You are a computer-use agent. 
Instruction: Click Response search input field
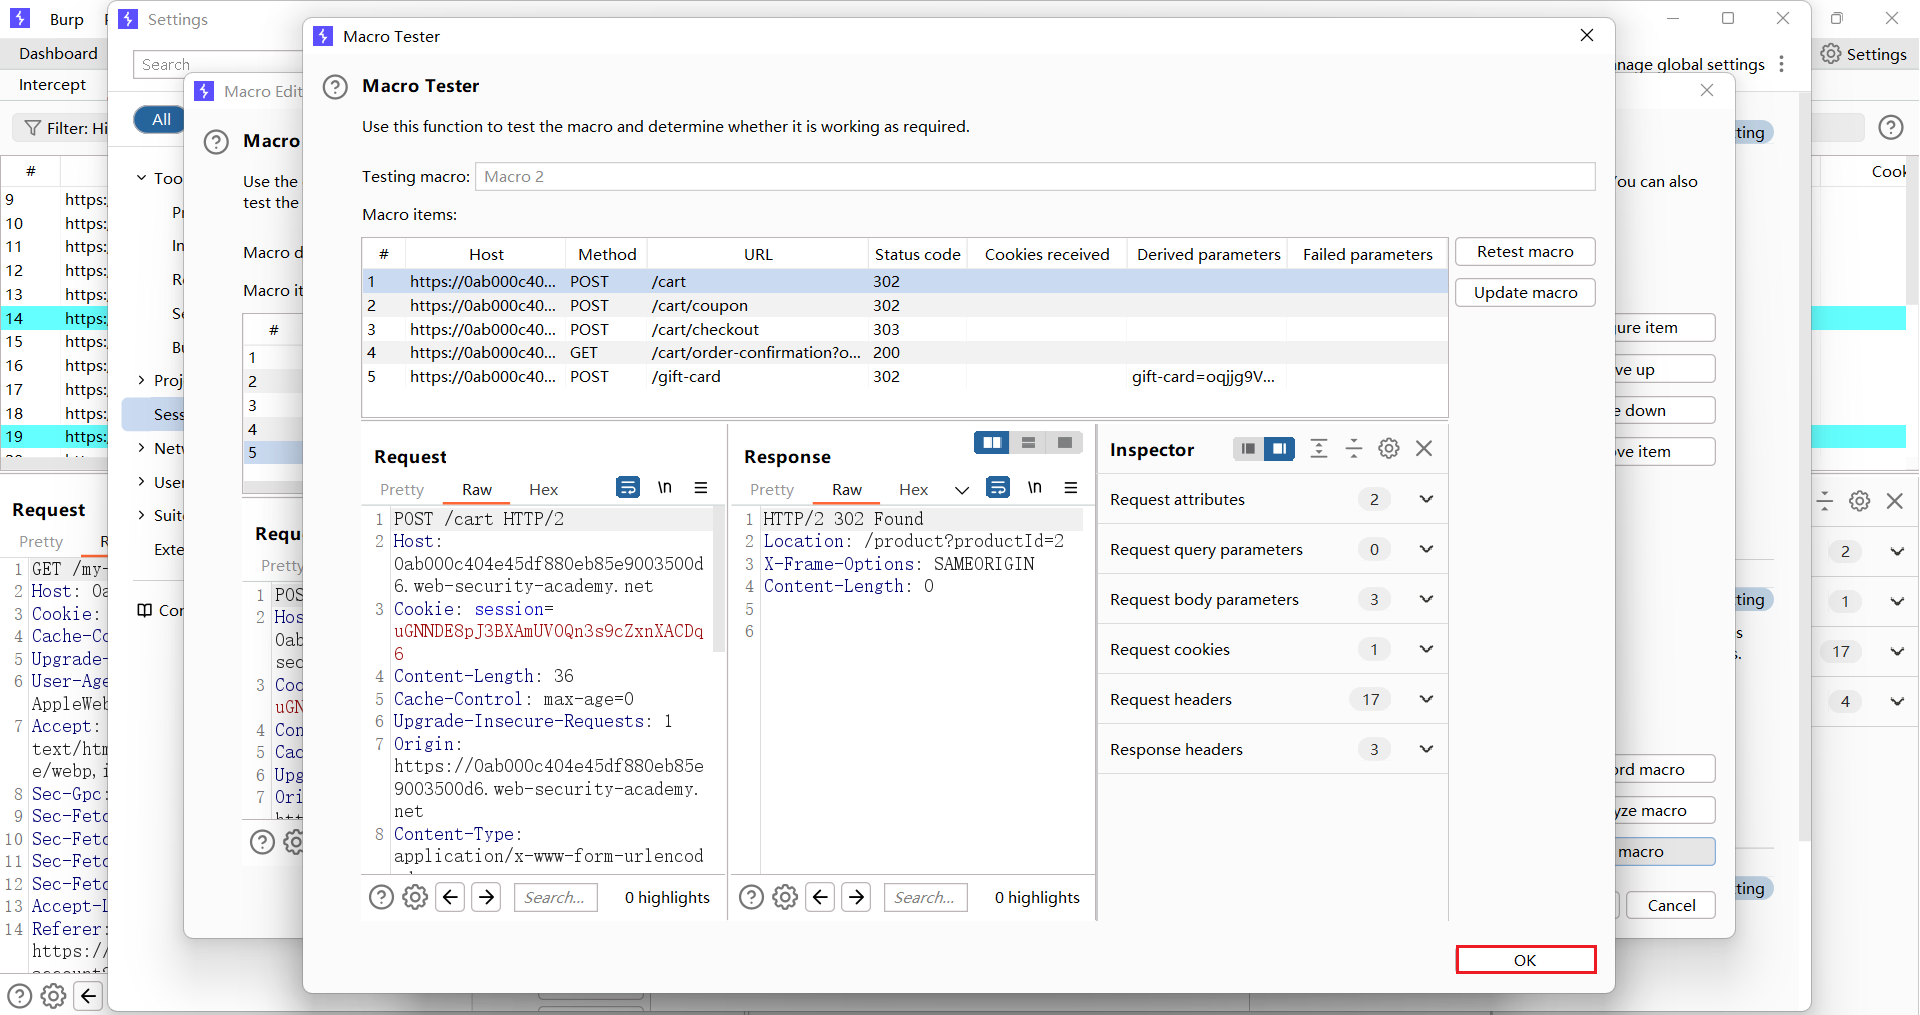tap(925, 897)
